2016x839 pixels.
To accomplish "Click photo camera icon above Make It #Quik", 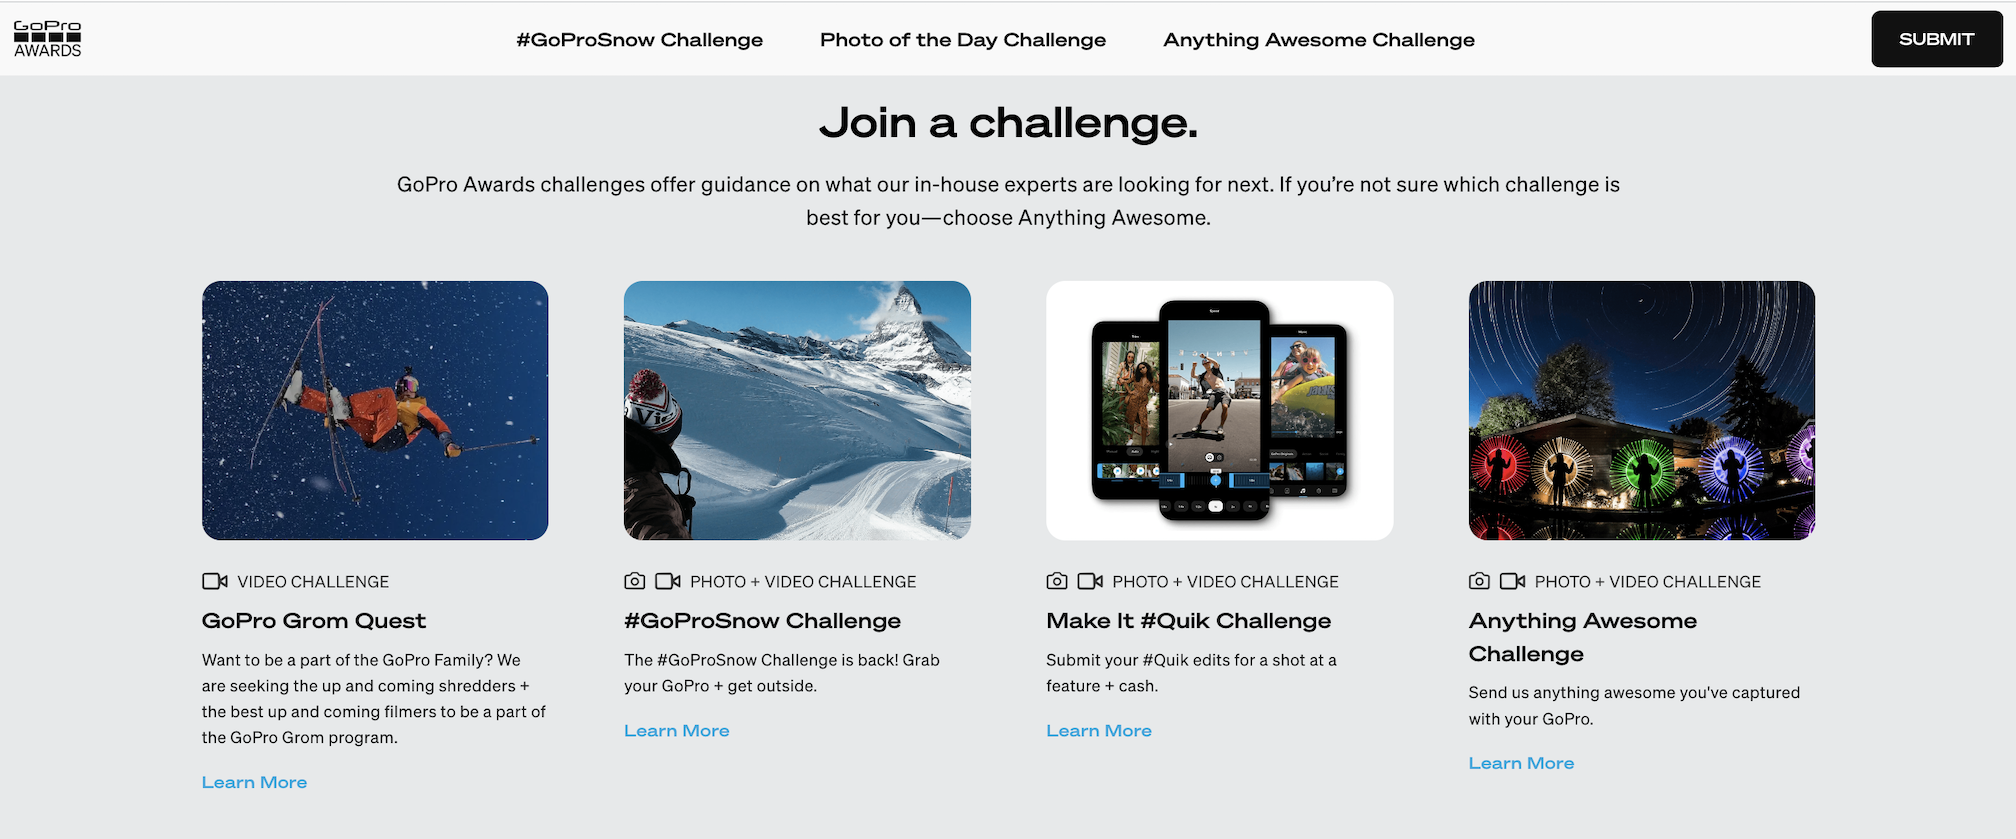I will [1057, 581].
